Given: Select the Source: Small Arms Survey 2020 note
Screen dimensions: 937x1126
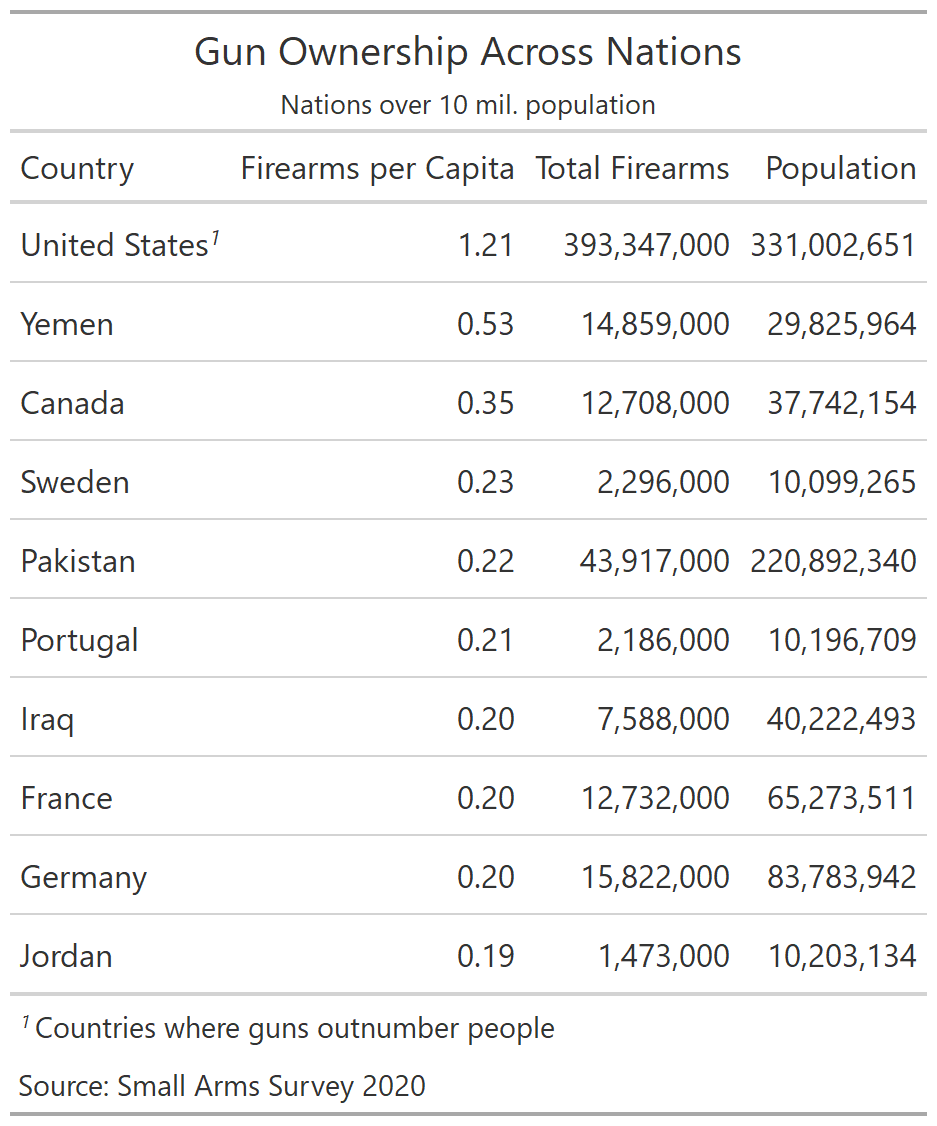Looking at the screenshot, I should (223, 1087).
